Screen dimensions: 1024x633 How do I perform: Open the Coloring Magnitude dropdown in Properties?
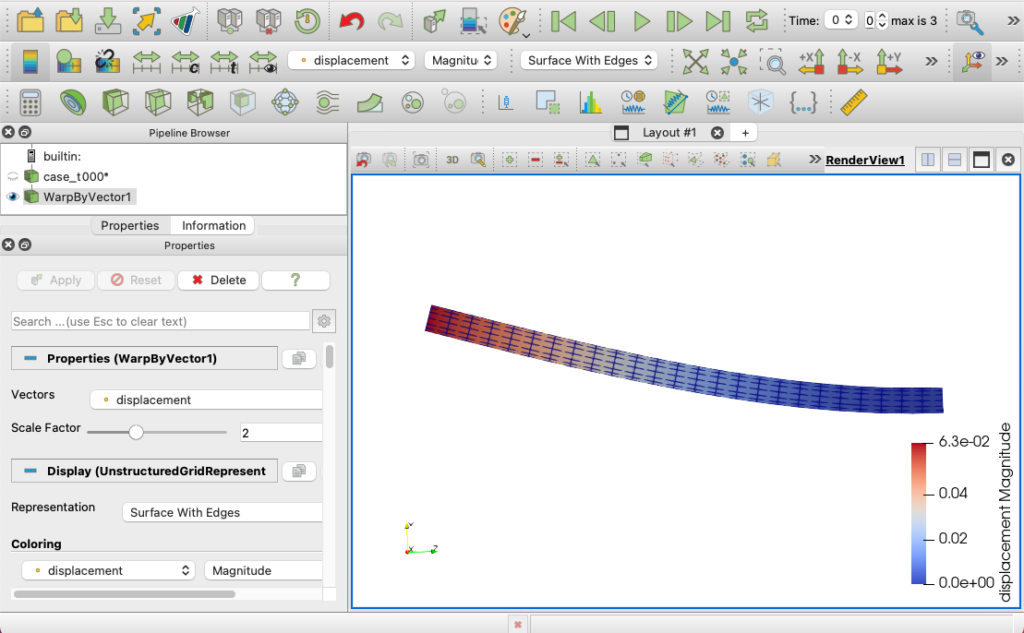[264, 570]
